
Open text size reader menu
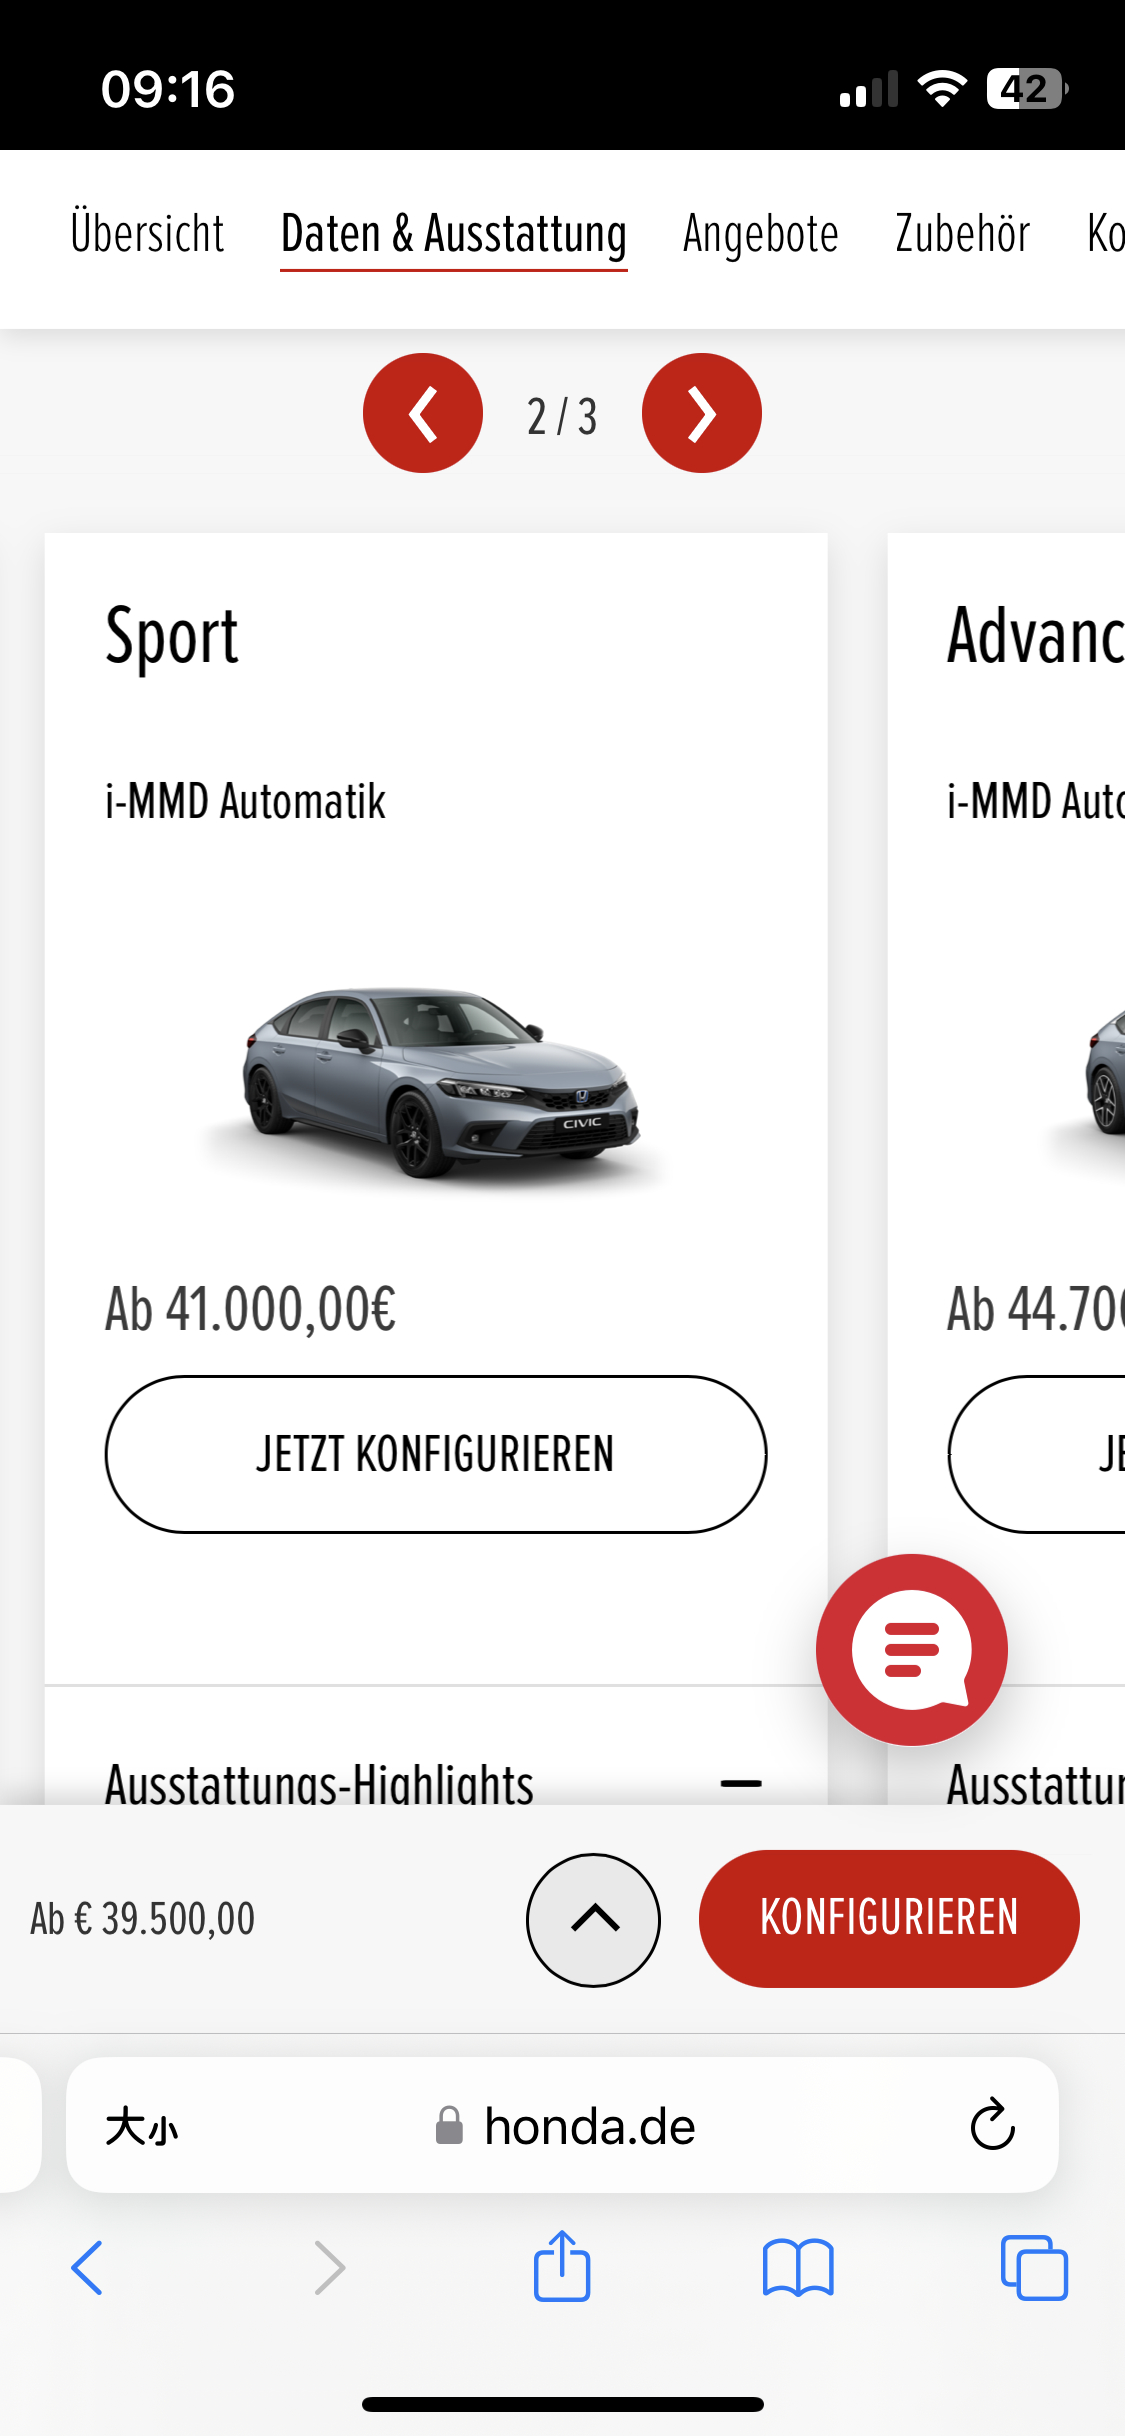point(142,2126)
